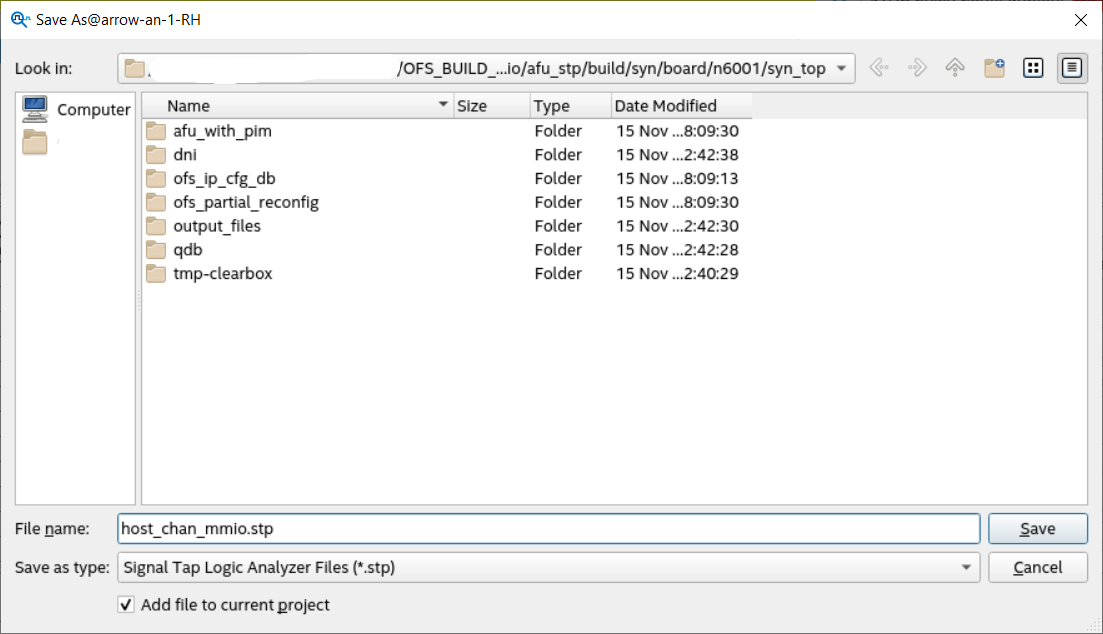
Task: Go up to the parent directory
Action: click(x=955, y=68)
